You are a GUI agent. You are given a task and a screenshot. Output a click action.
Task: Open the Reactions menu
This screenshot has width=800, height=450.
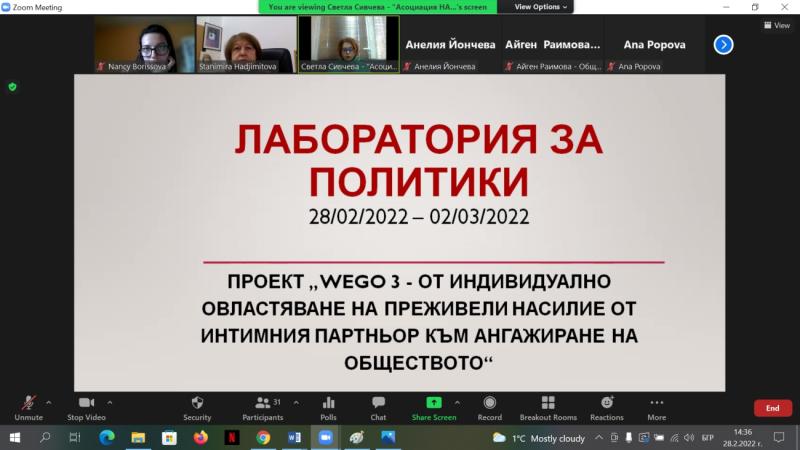pos(606,403)
